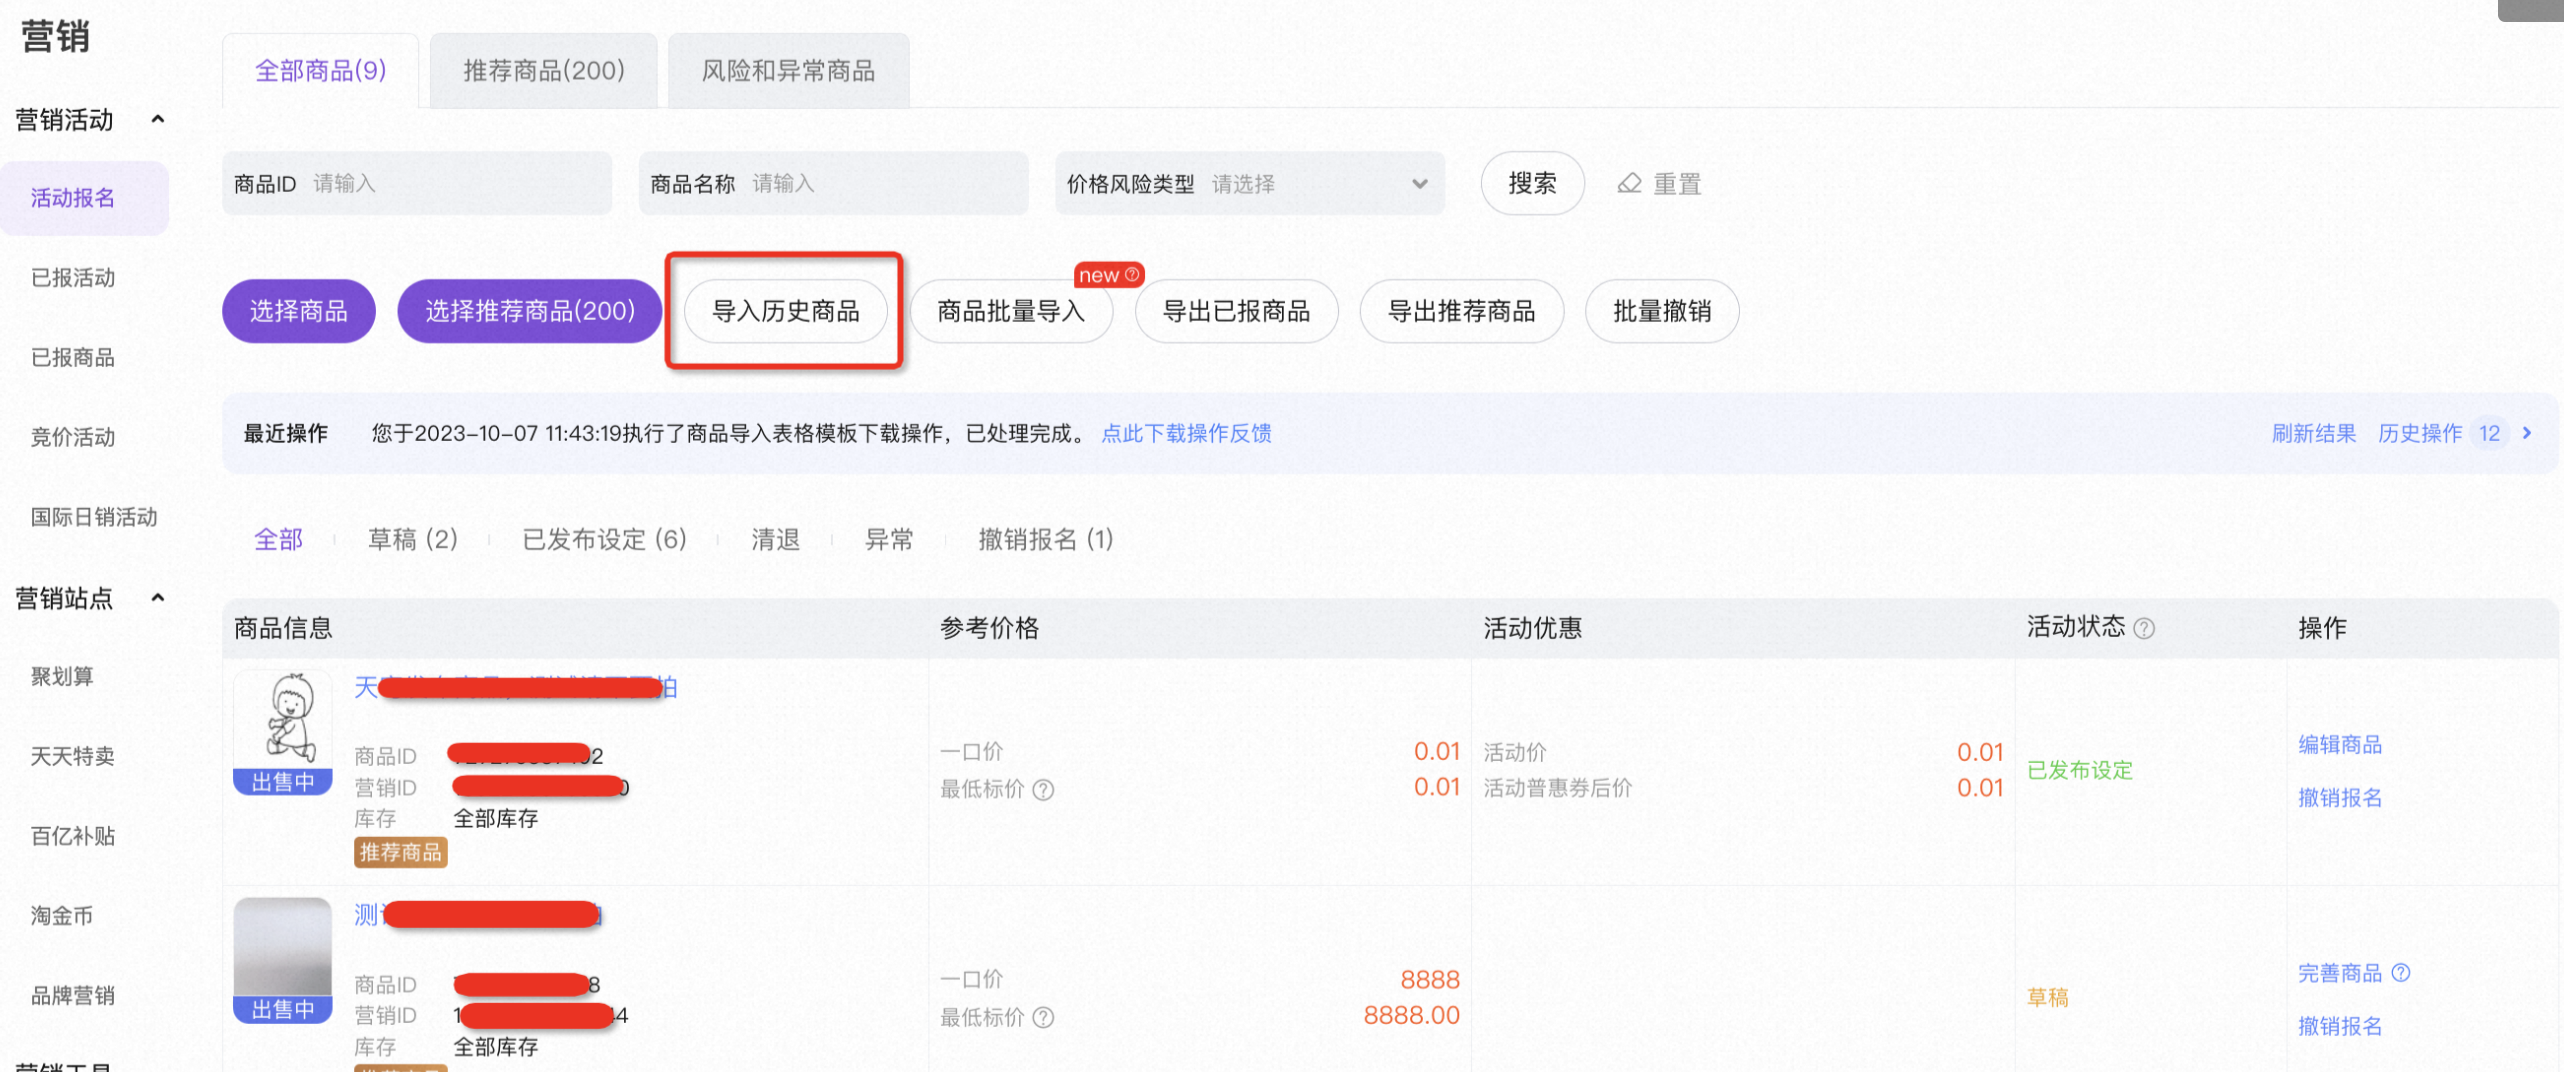The image size is (2564, 1072).
Task: Open 国际日销活动 in the sidebar
Action: pos(94,517)
